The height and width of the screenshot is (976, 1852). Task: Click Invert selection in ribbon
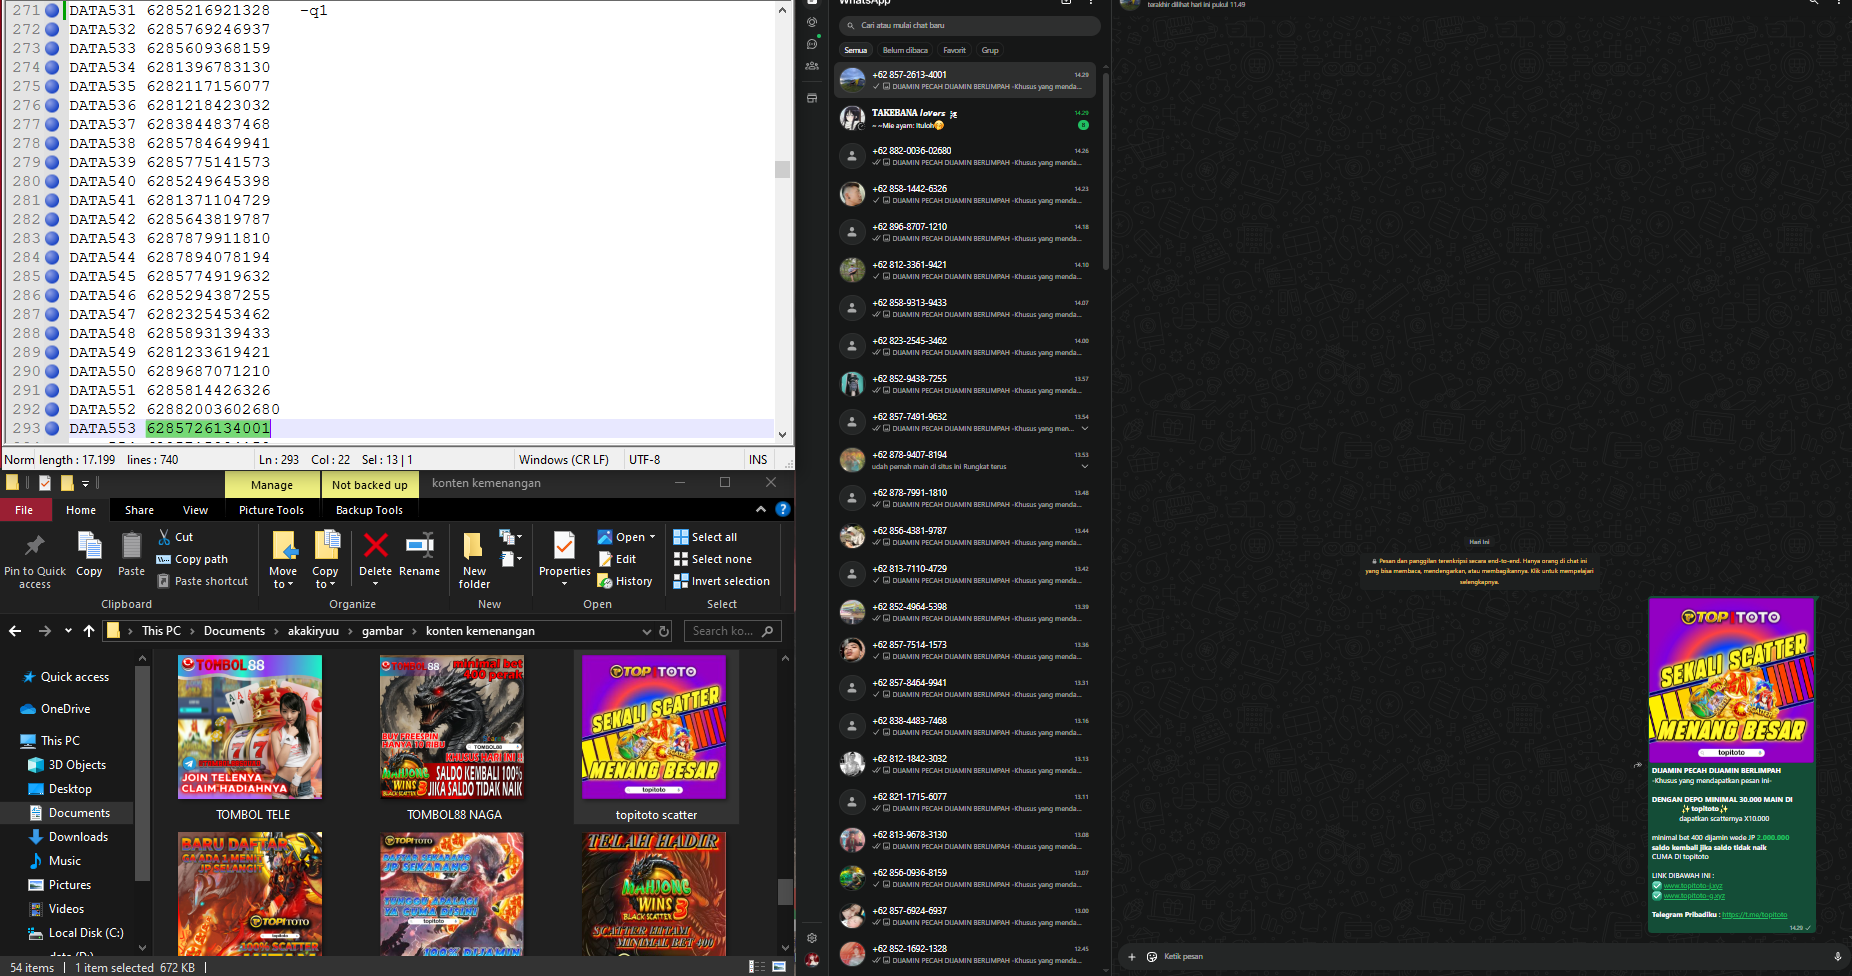721,581
